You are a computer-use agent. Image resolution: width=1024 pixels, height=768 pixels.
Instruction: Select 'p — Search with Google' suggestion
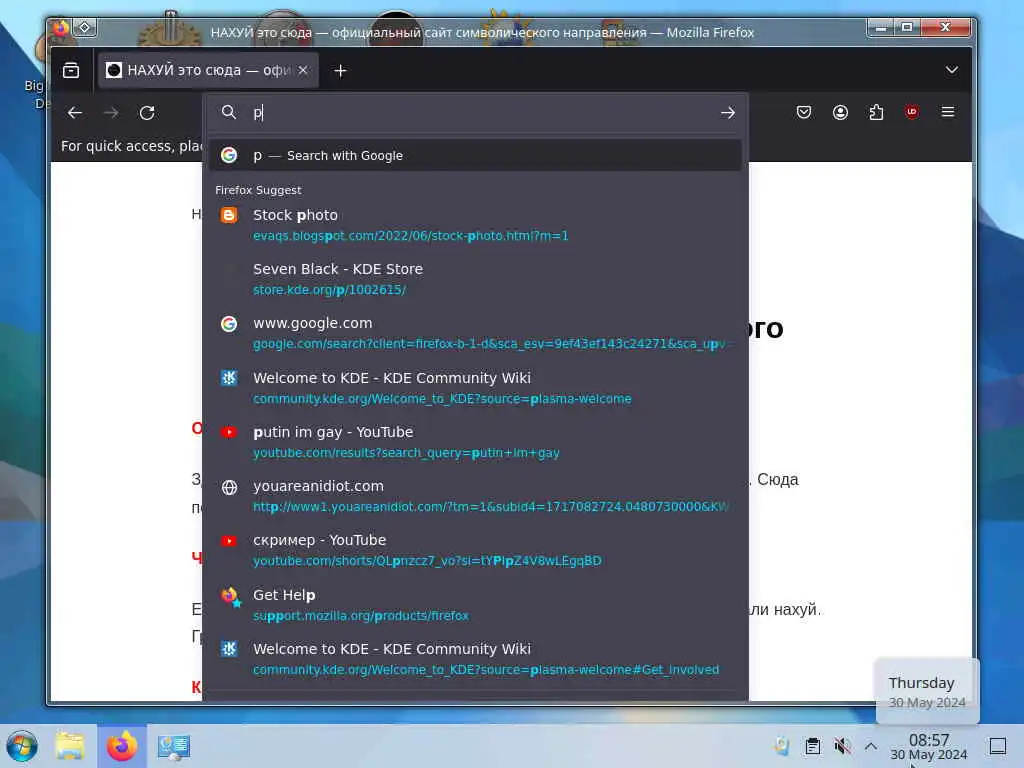475,155
